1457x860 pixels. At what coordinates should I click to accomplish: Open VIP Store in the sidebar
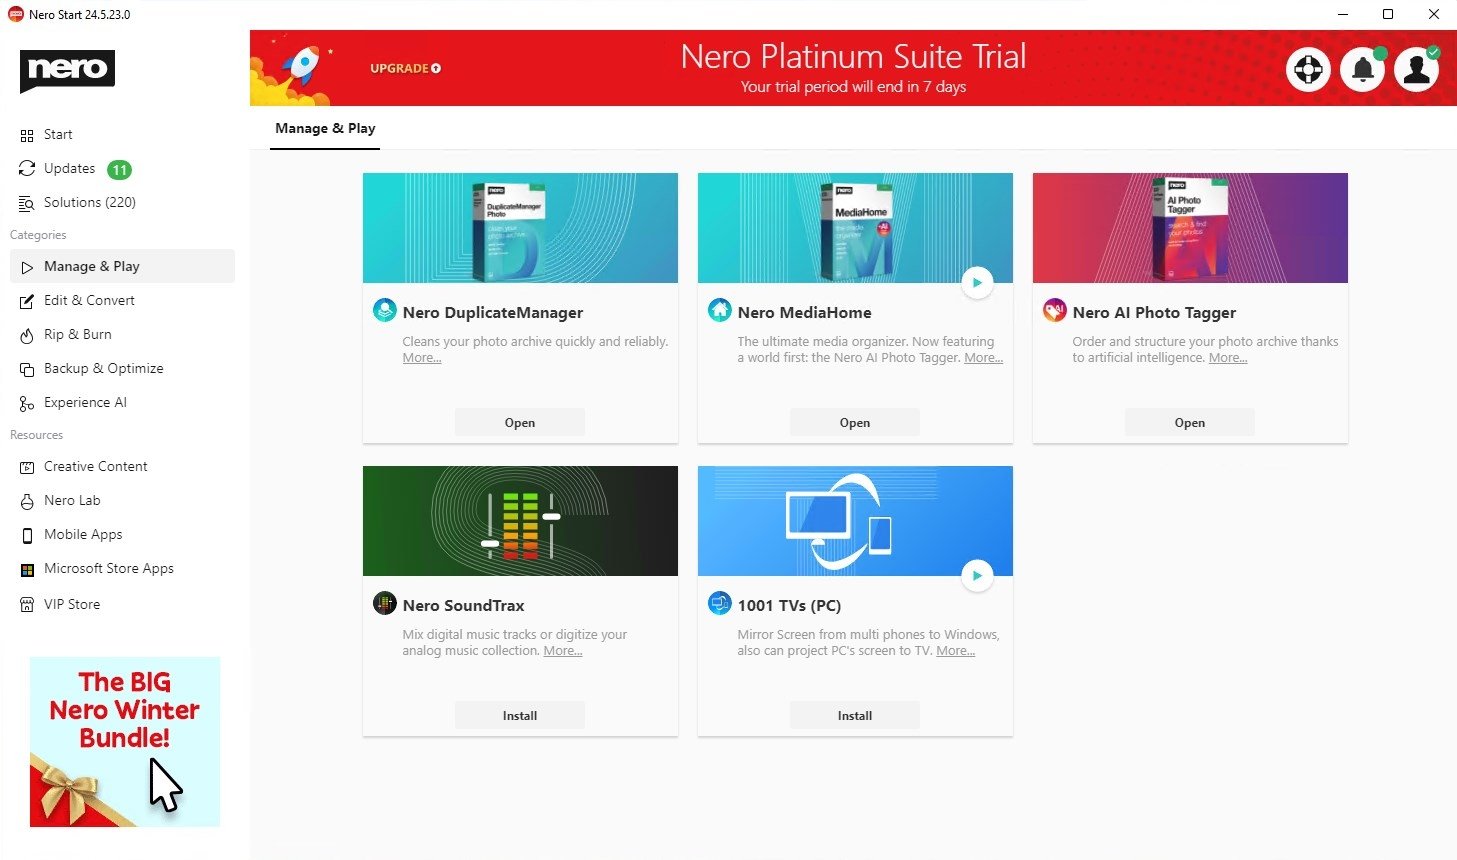coord(72,605)
